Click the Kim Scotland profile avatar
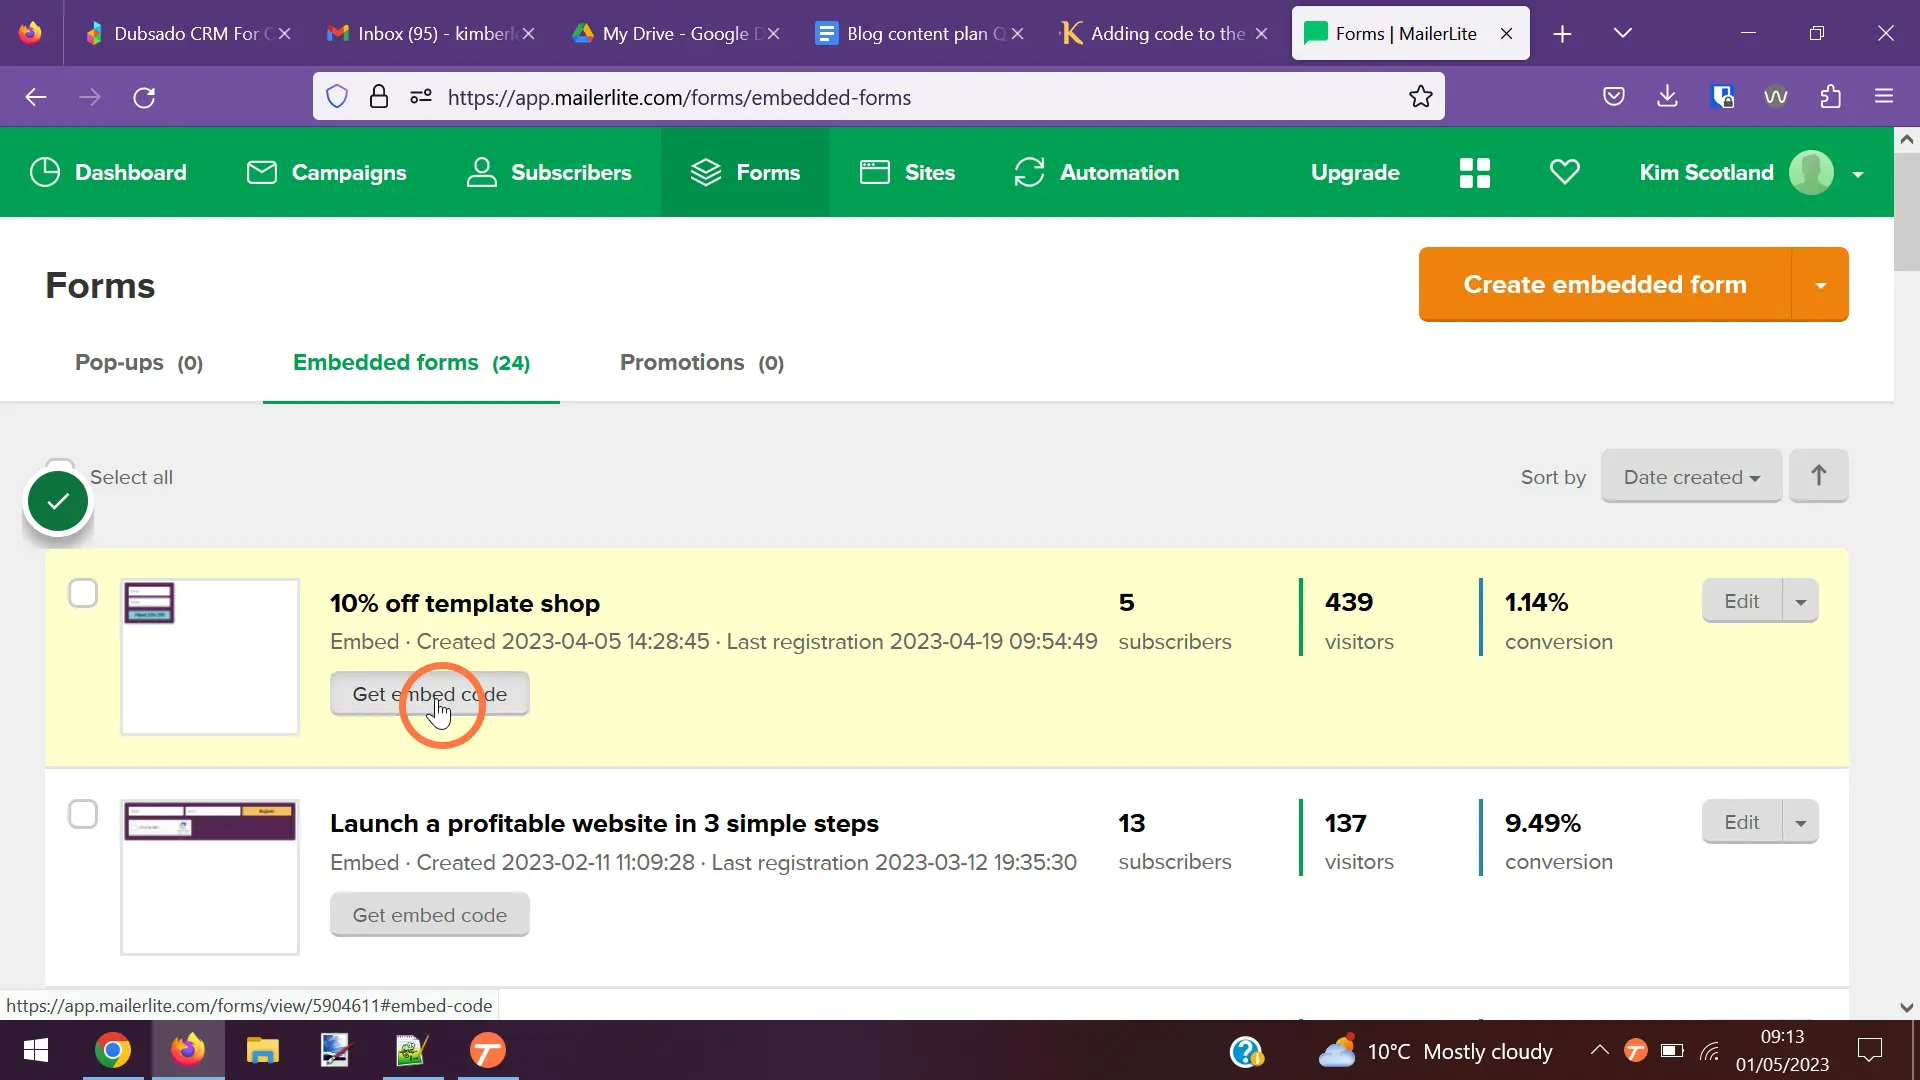This screenshot has height=1080, width=1920. tap(1811, 173)
